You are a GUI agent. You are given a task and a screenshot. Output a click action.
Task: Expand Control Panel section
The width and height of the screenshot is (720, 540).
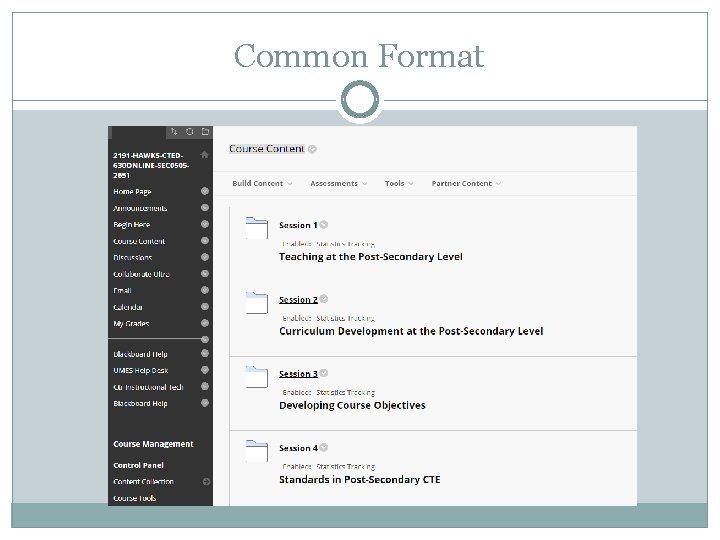[138, 465]
